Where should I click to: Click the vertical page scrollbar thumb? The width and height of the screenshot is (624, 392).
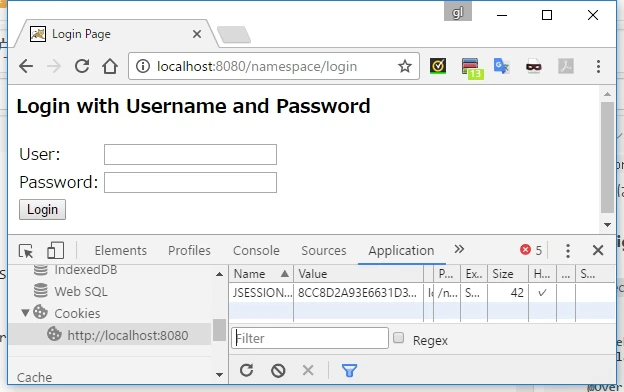607,158
